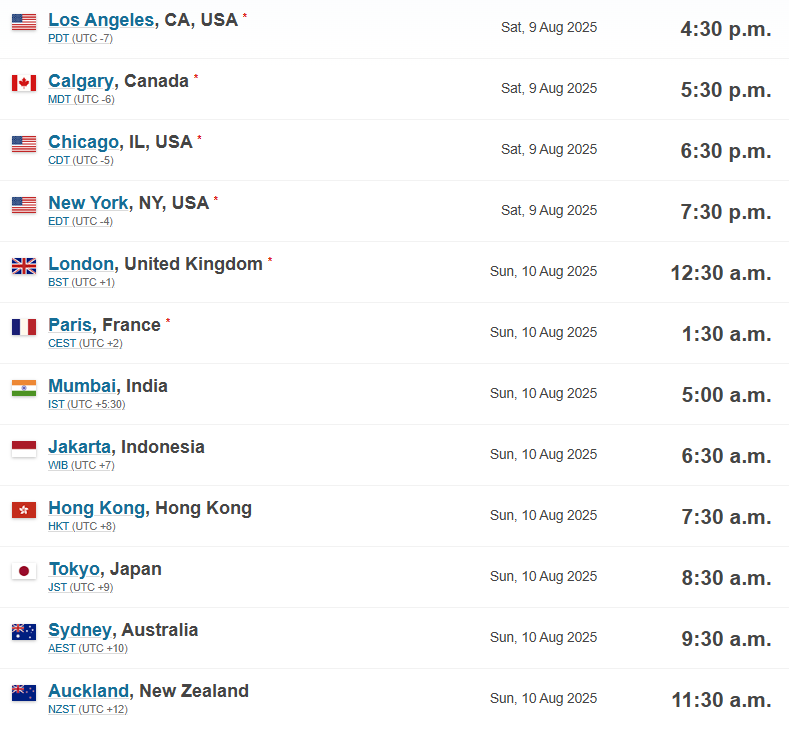789x739 pixels.
Task: Click the Hong Kong flag icon
Action: (x=24, y=510)
